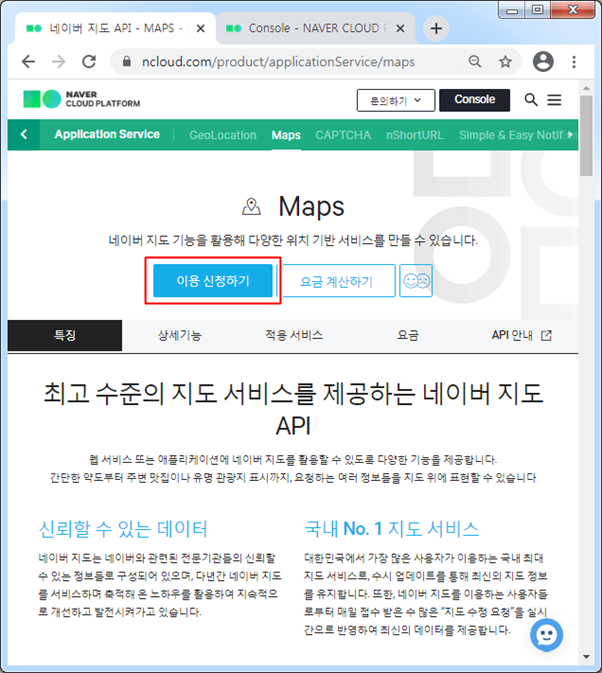View site info via padlock icon
The height and width of the screenshot is (673, 602).
(127, 61)
